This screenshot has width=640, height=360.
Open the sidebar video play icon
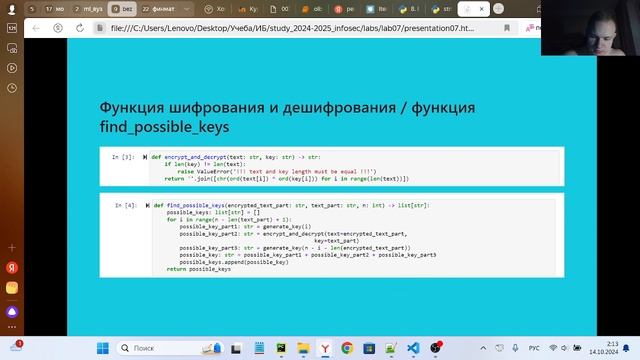(x=12, y=68)
